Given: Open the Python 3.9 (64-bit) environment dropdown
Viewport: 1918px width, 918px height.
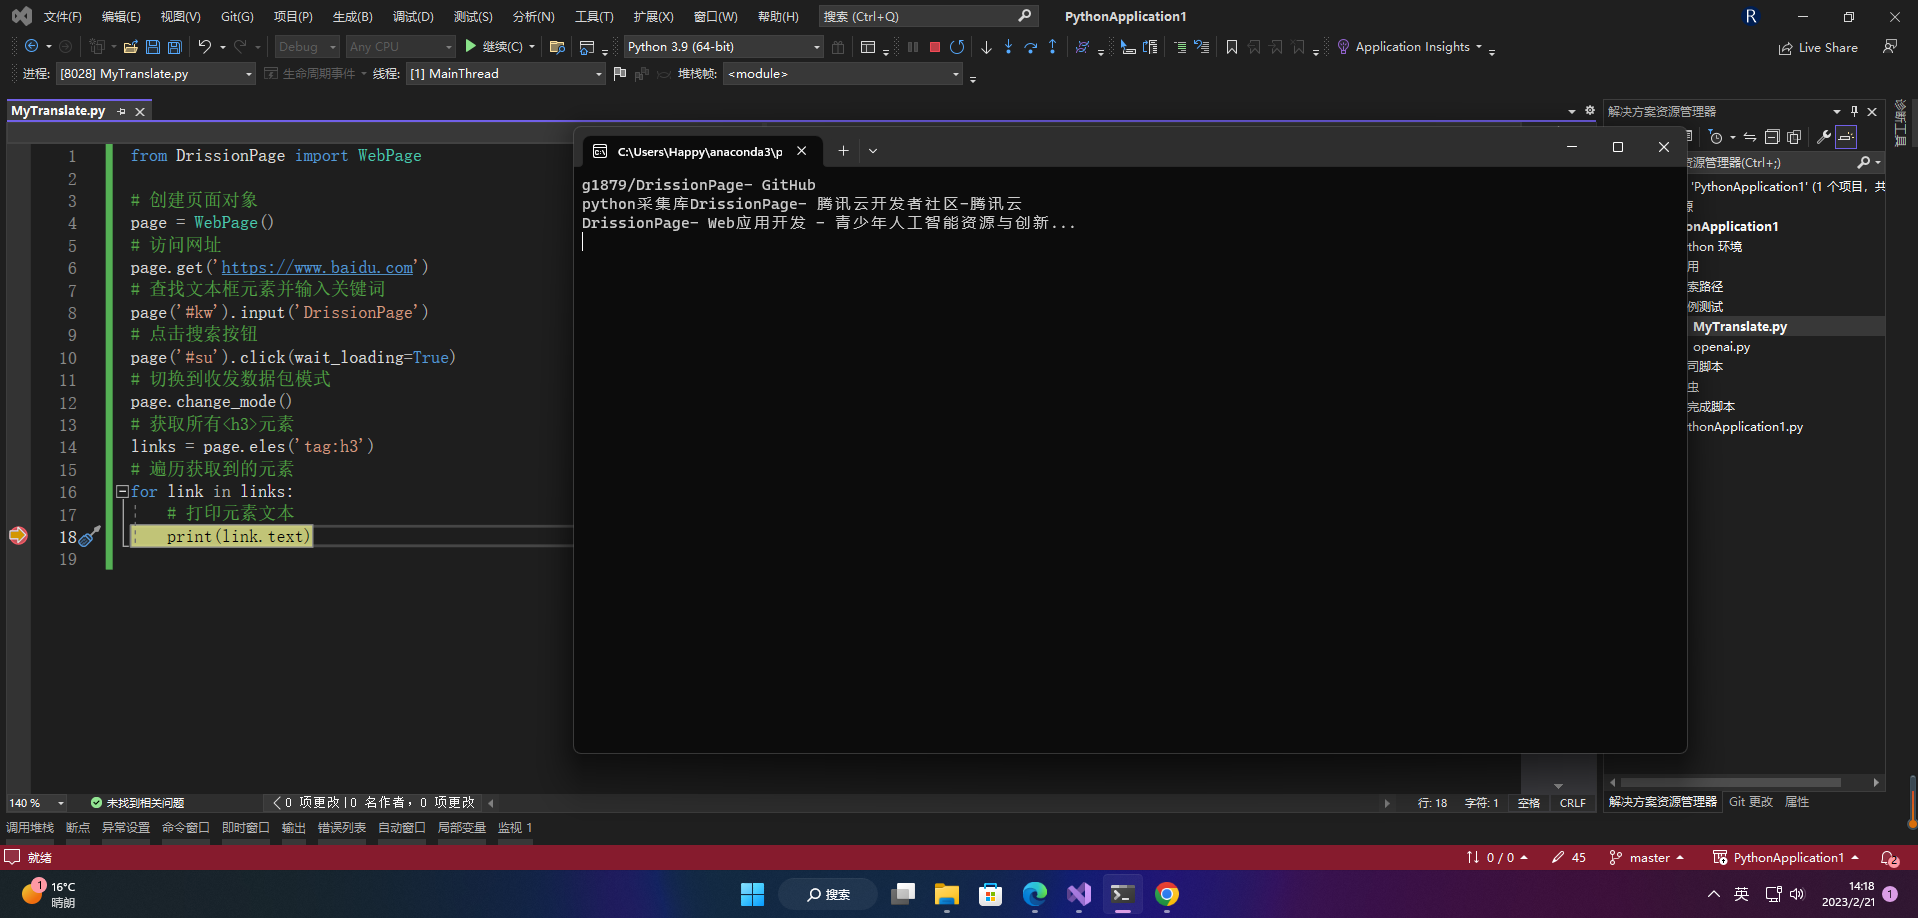Looking at the screenshot, I should (722, 46).
